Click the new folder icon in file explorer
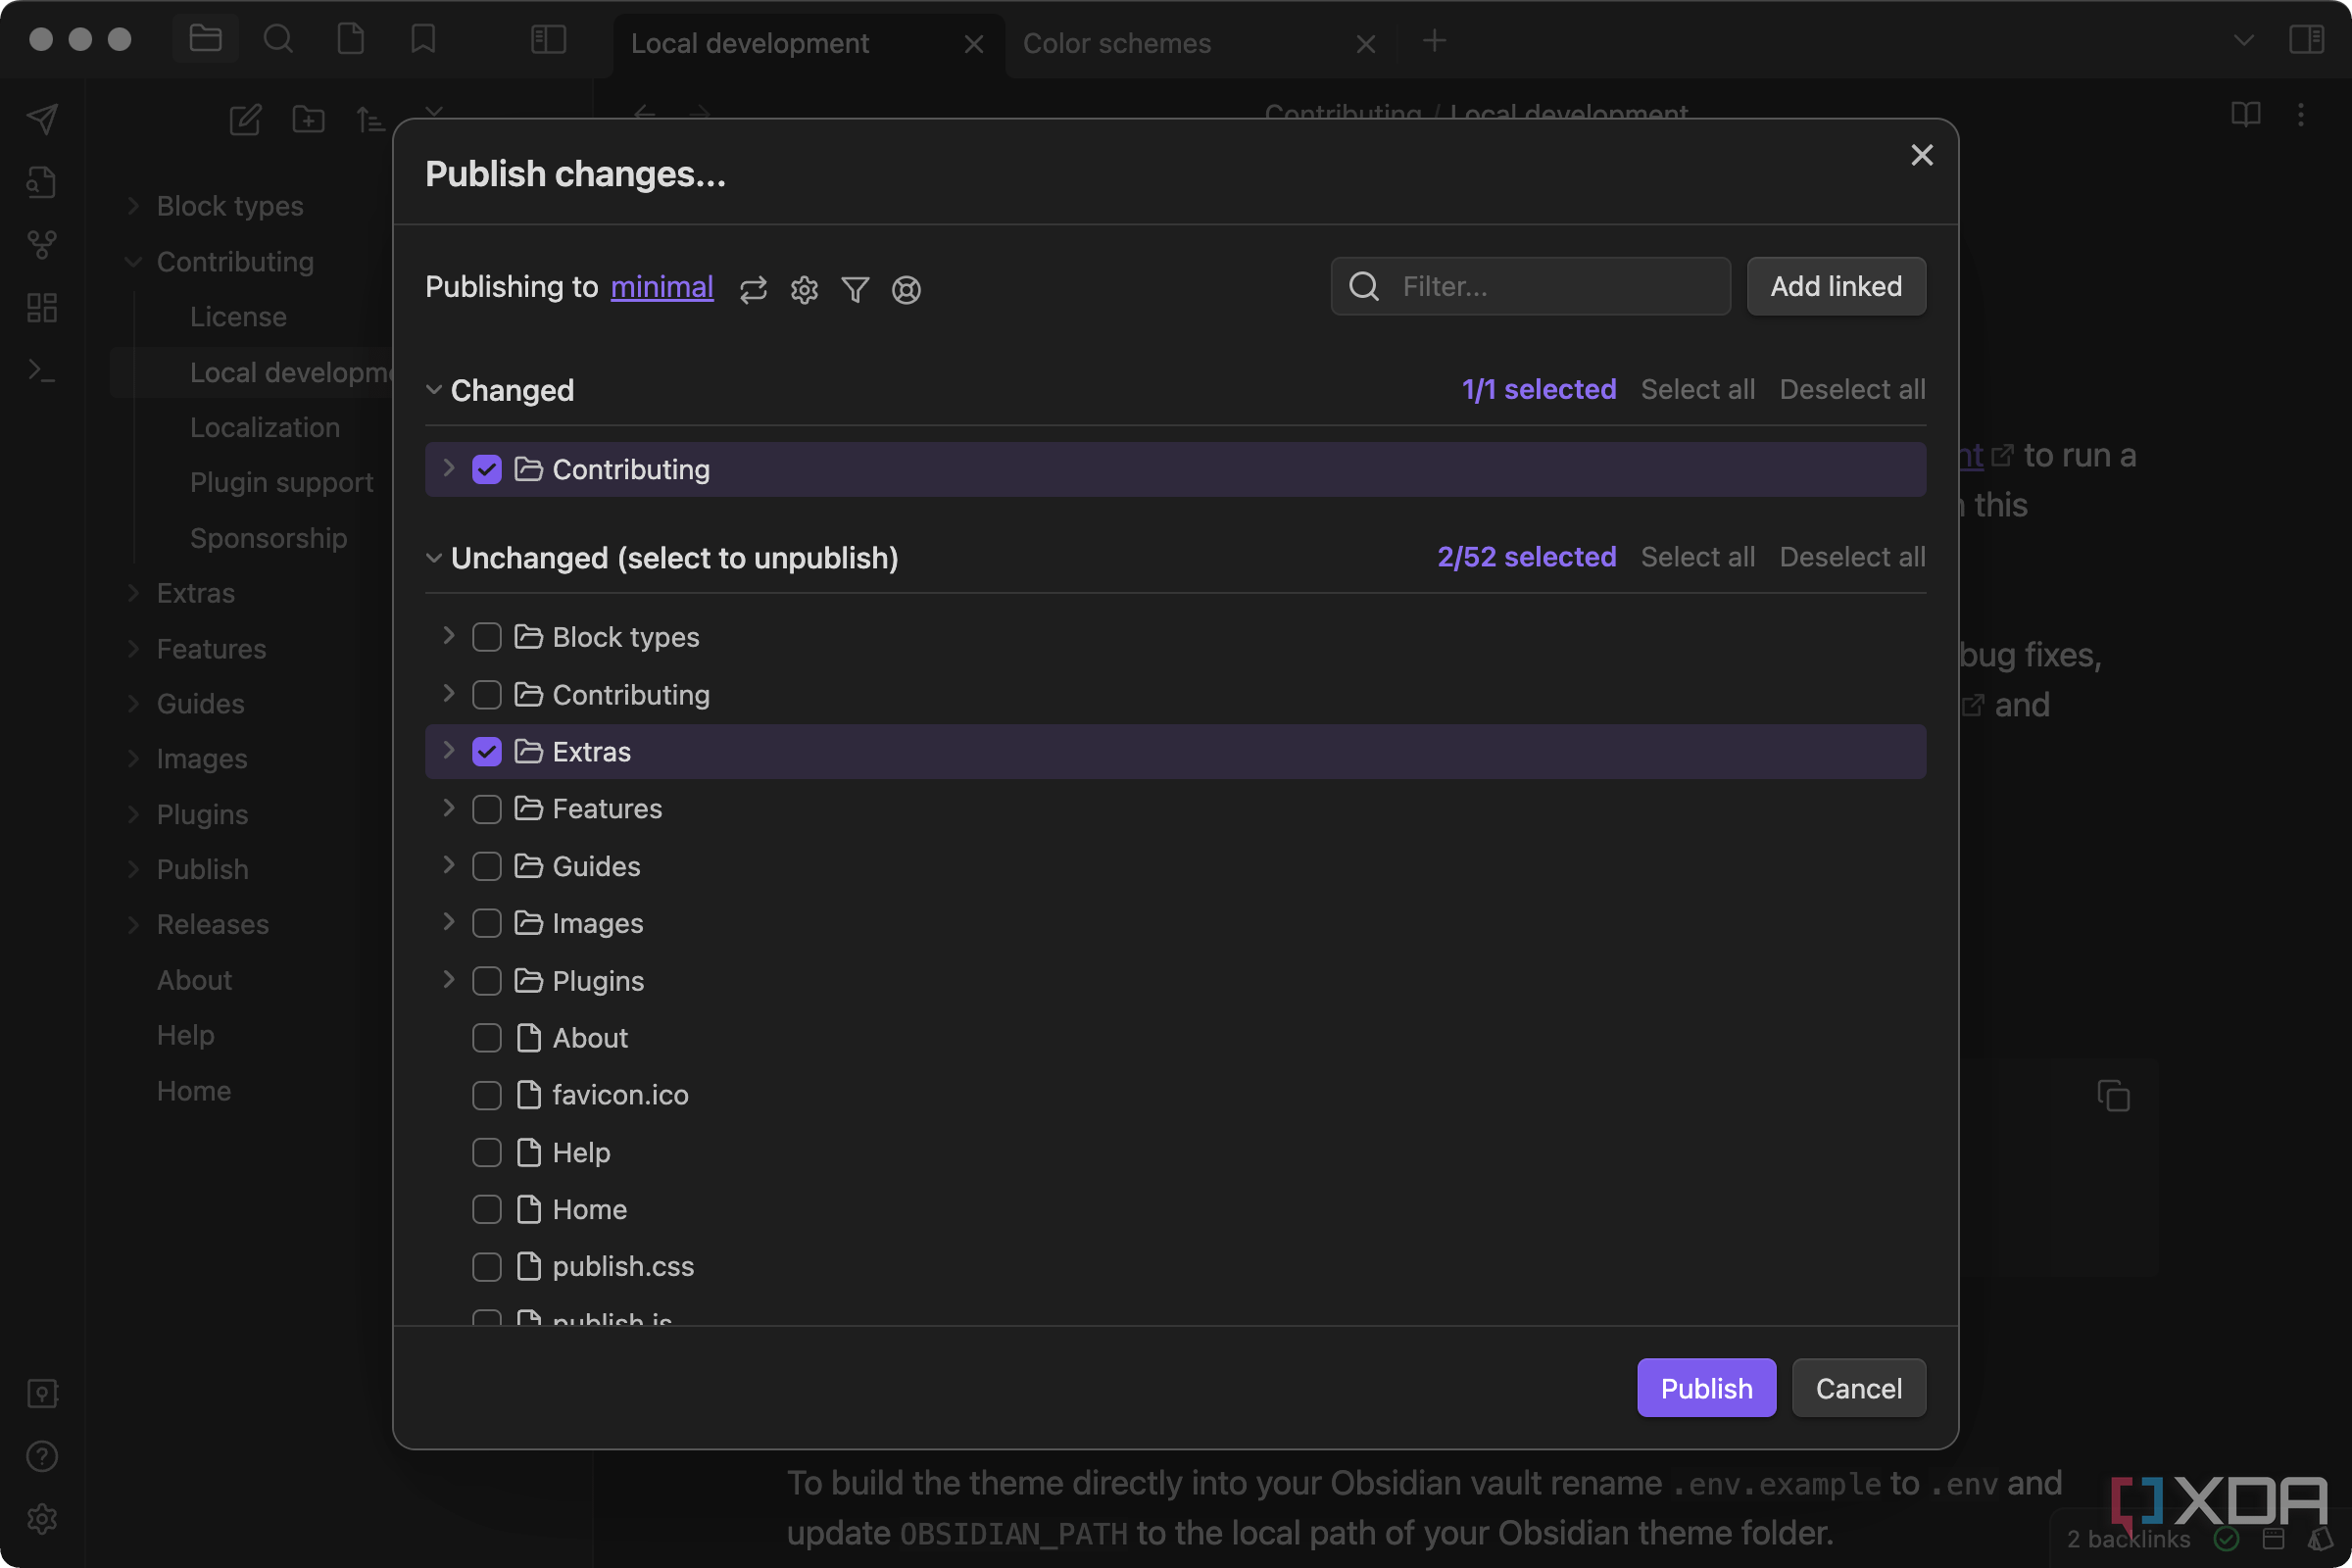This screenshot has width=2352, height=1568. (308, 120)
